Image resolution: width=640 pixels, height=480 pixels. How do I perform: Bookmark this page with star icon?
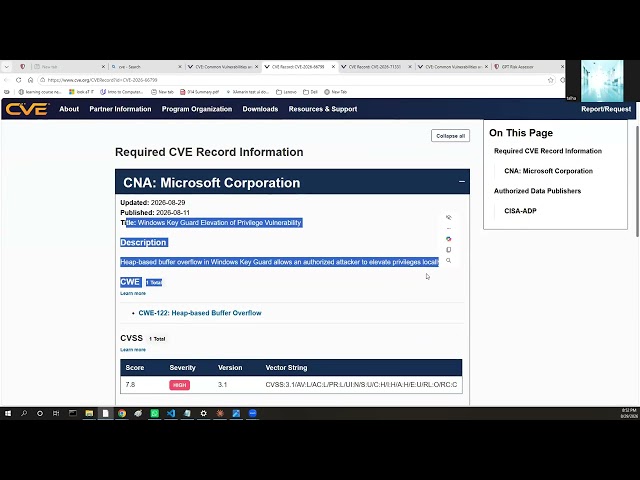550,80
